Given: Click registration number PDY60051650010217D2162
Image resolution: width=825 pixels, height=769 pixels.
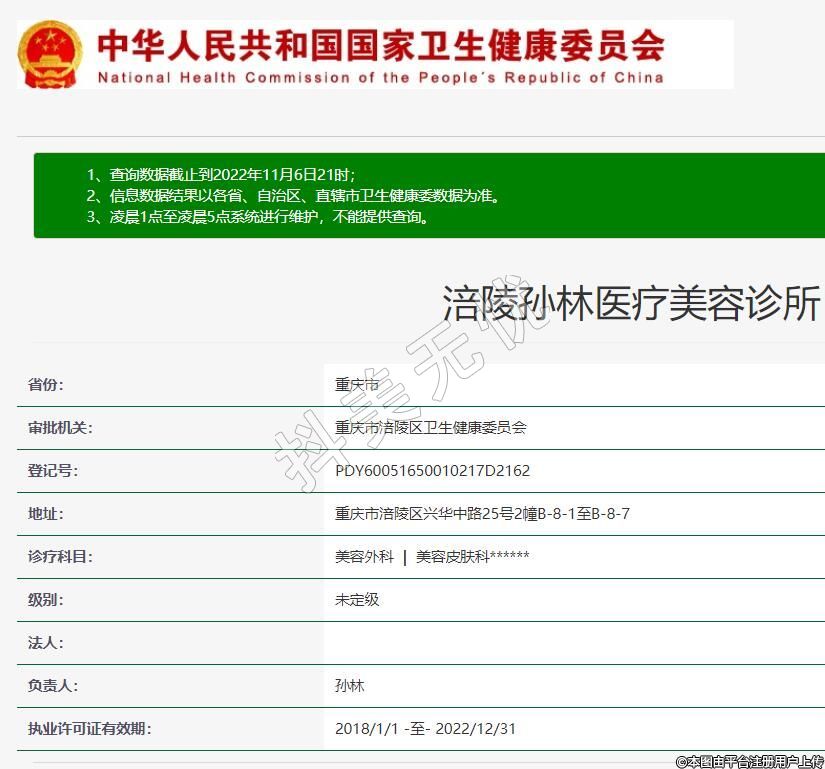Looking at the screenshot, I should click(432, 471).
